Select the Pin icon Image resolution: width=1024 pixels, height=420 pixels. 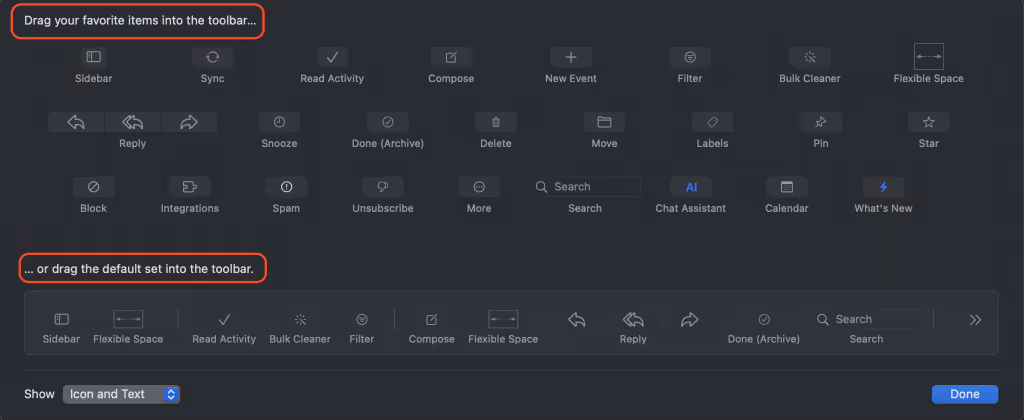click(821, 121)
